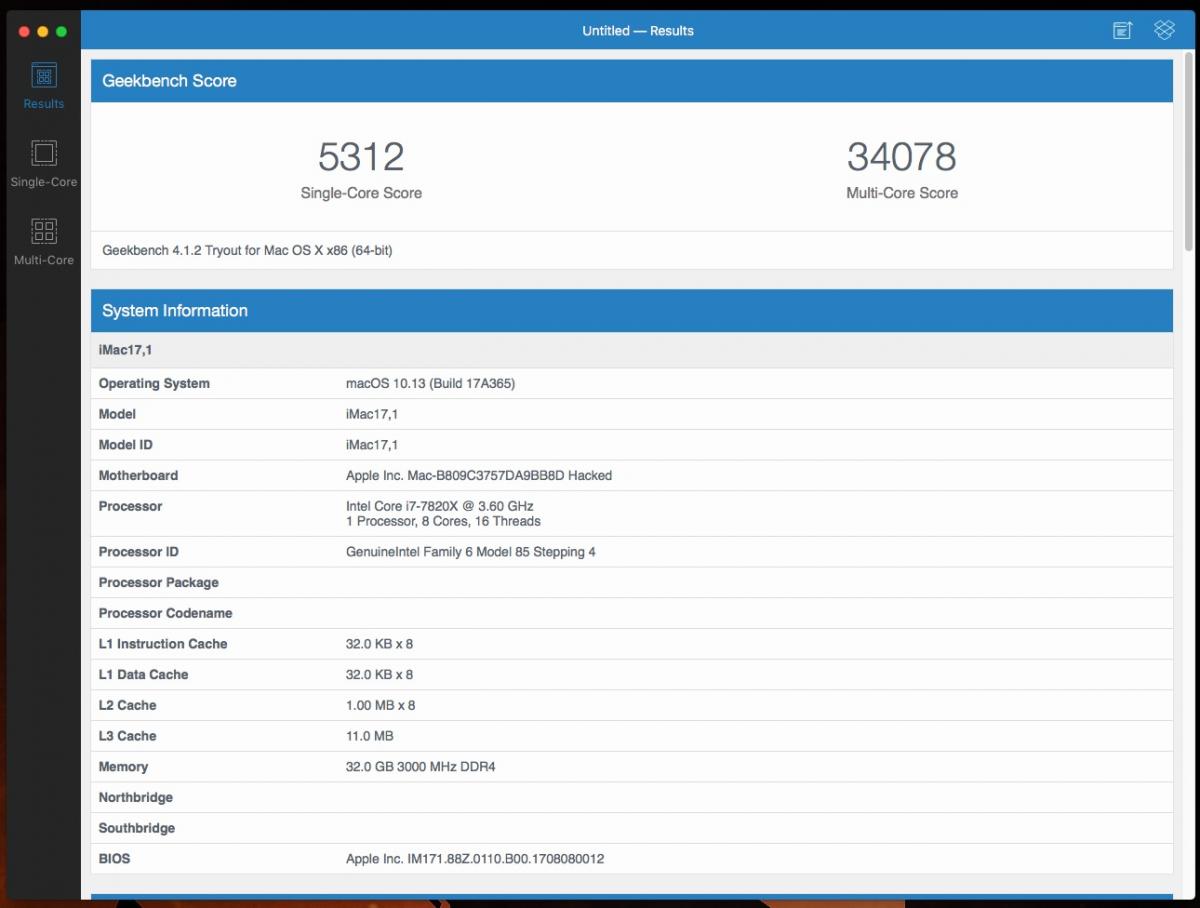Click the Model ID row label
This screenshot has height=908, width=1200.
point(125,445)
